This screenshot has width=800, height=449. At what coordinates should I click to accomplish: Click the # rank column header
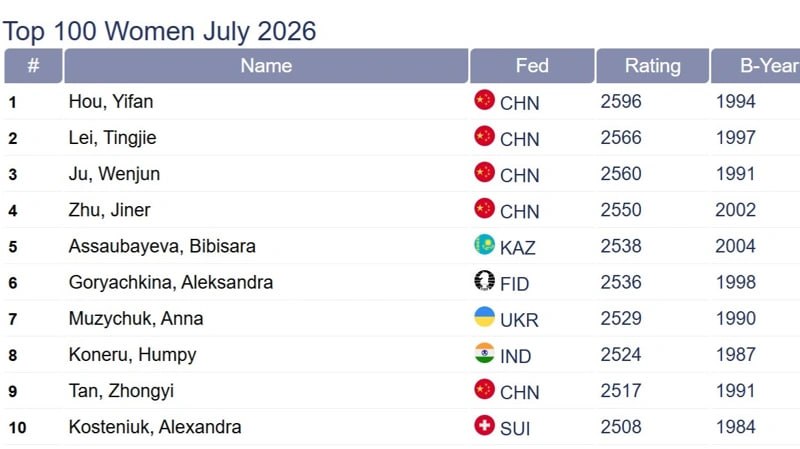click(33, 66)
